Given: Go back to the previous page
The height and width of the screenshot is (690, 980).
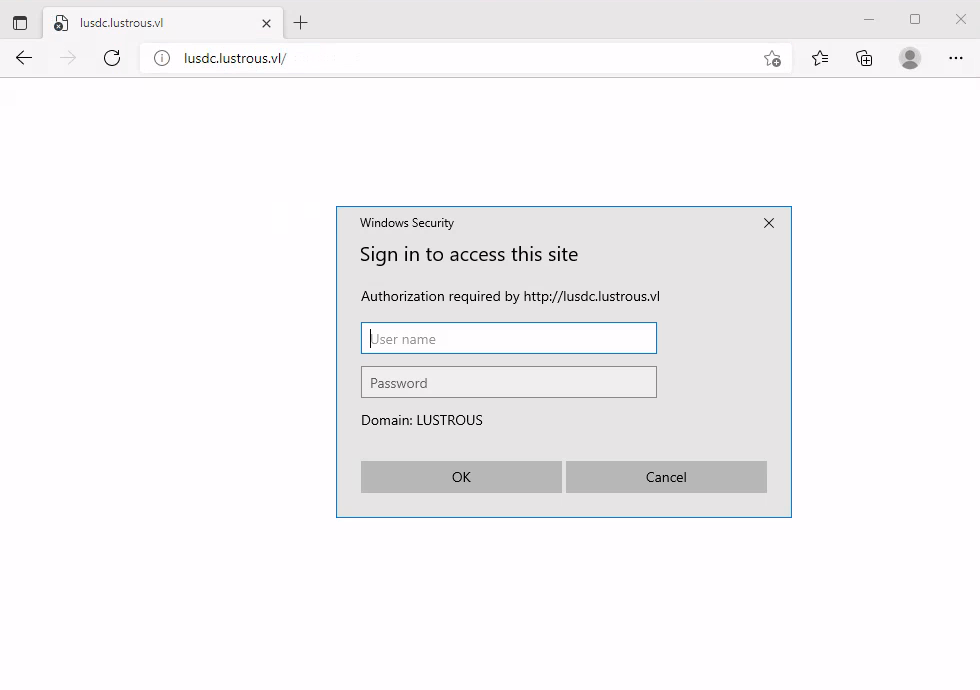Looking at the screenshot, I should pyautogui.click(x=24, y=58).
